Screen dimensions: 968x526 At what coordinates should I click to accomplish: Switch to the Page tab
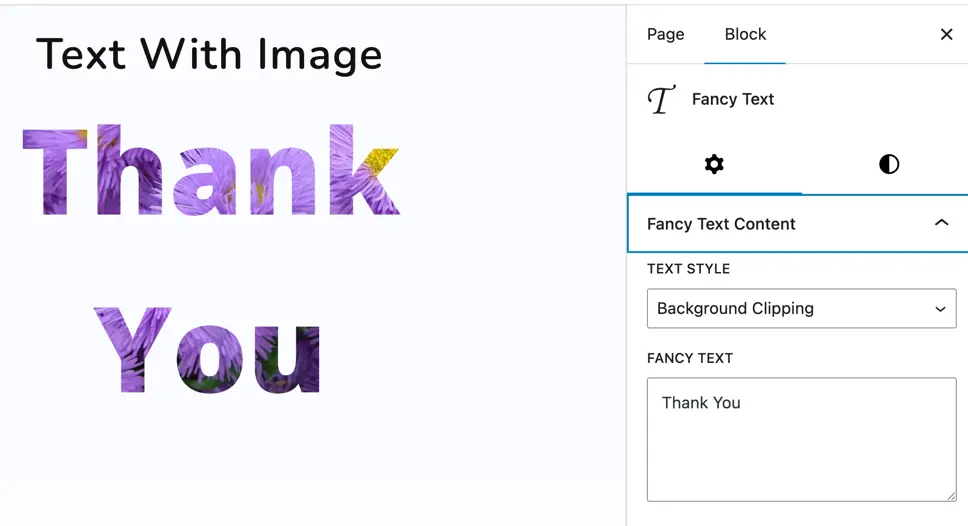click(666, 35)
